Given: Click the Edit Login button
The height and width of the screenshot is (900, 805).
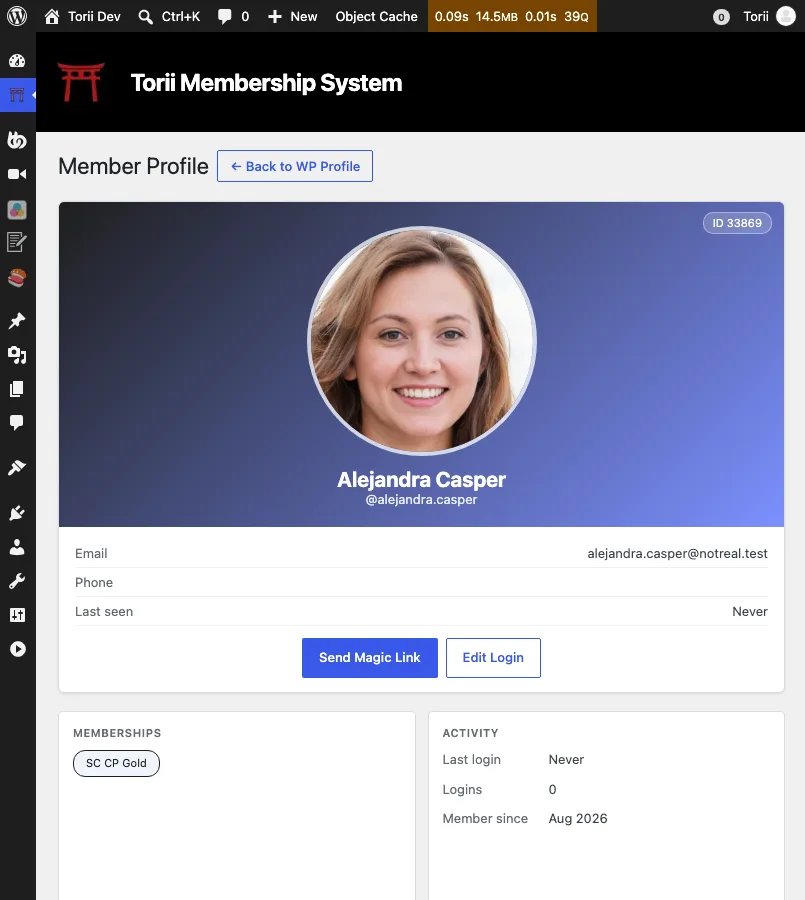Looking at the screenshot, I should 493,658.
